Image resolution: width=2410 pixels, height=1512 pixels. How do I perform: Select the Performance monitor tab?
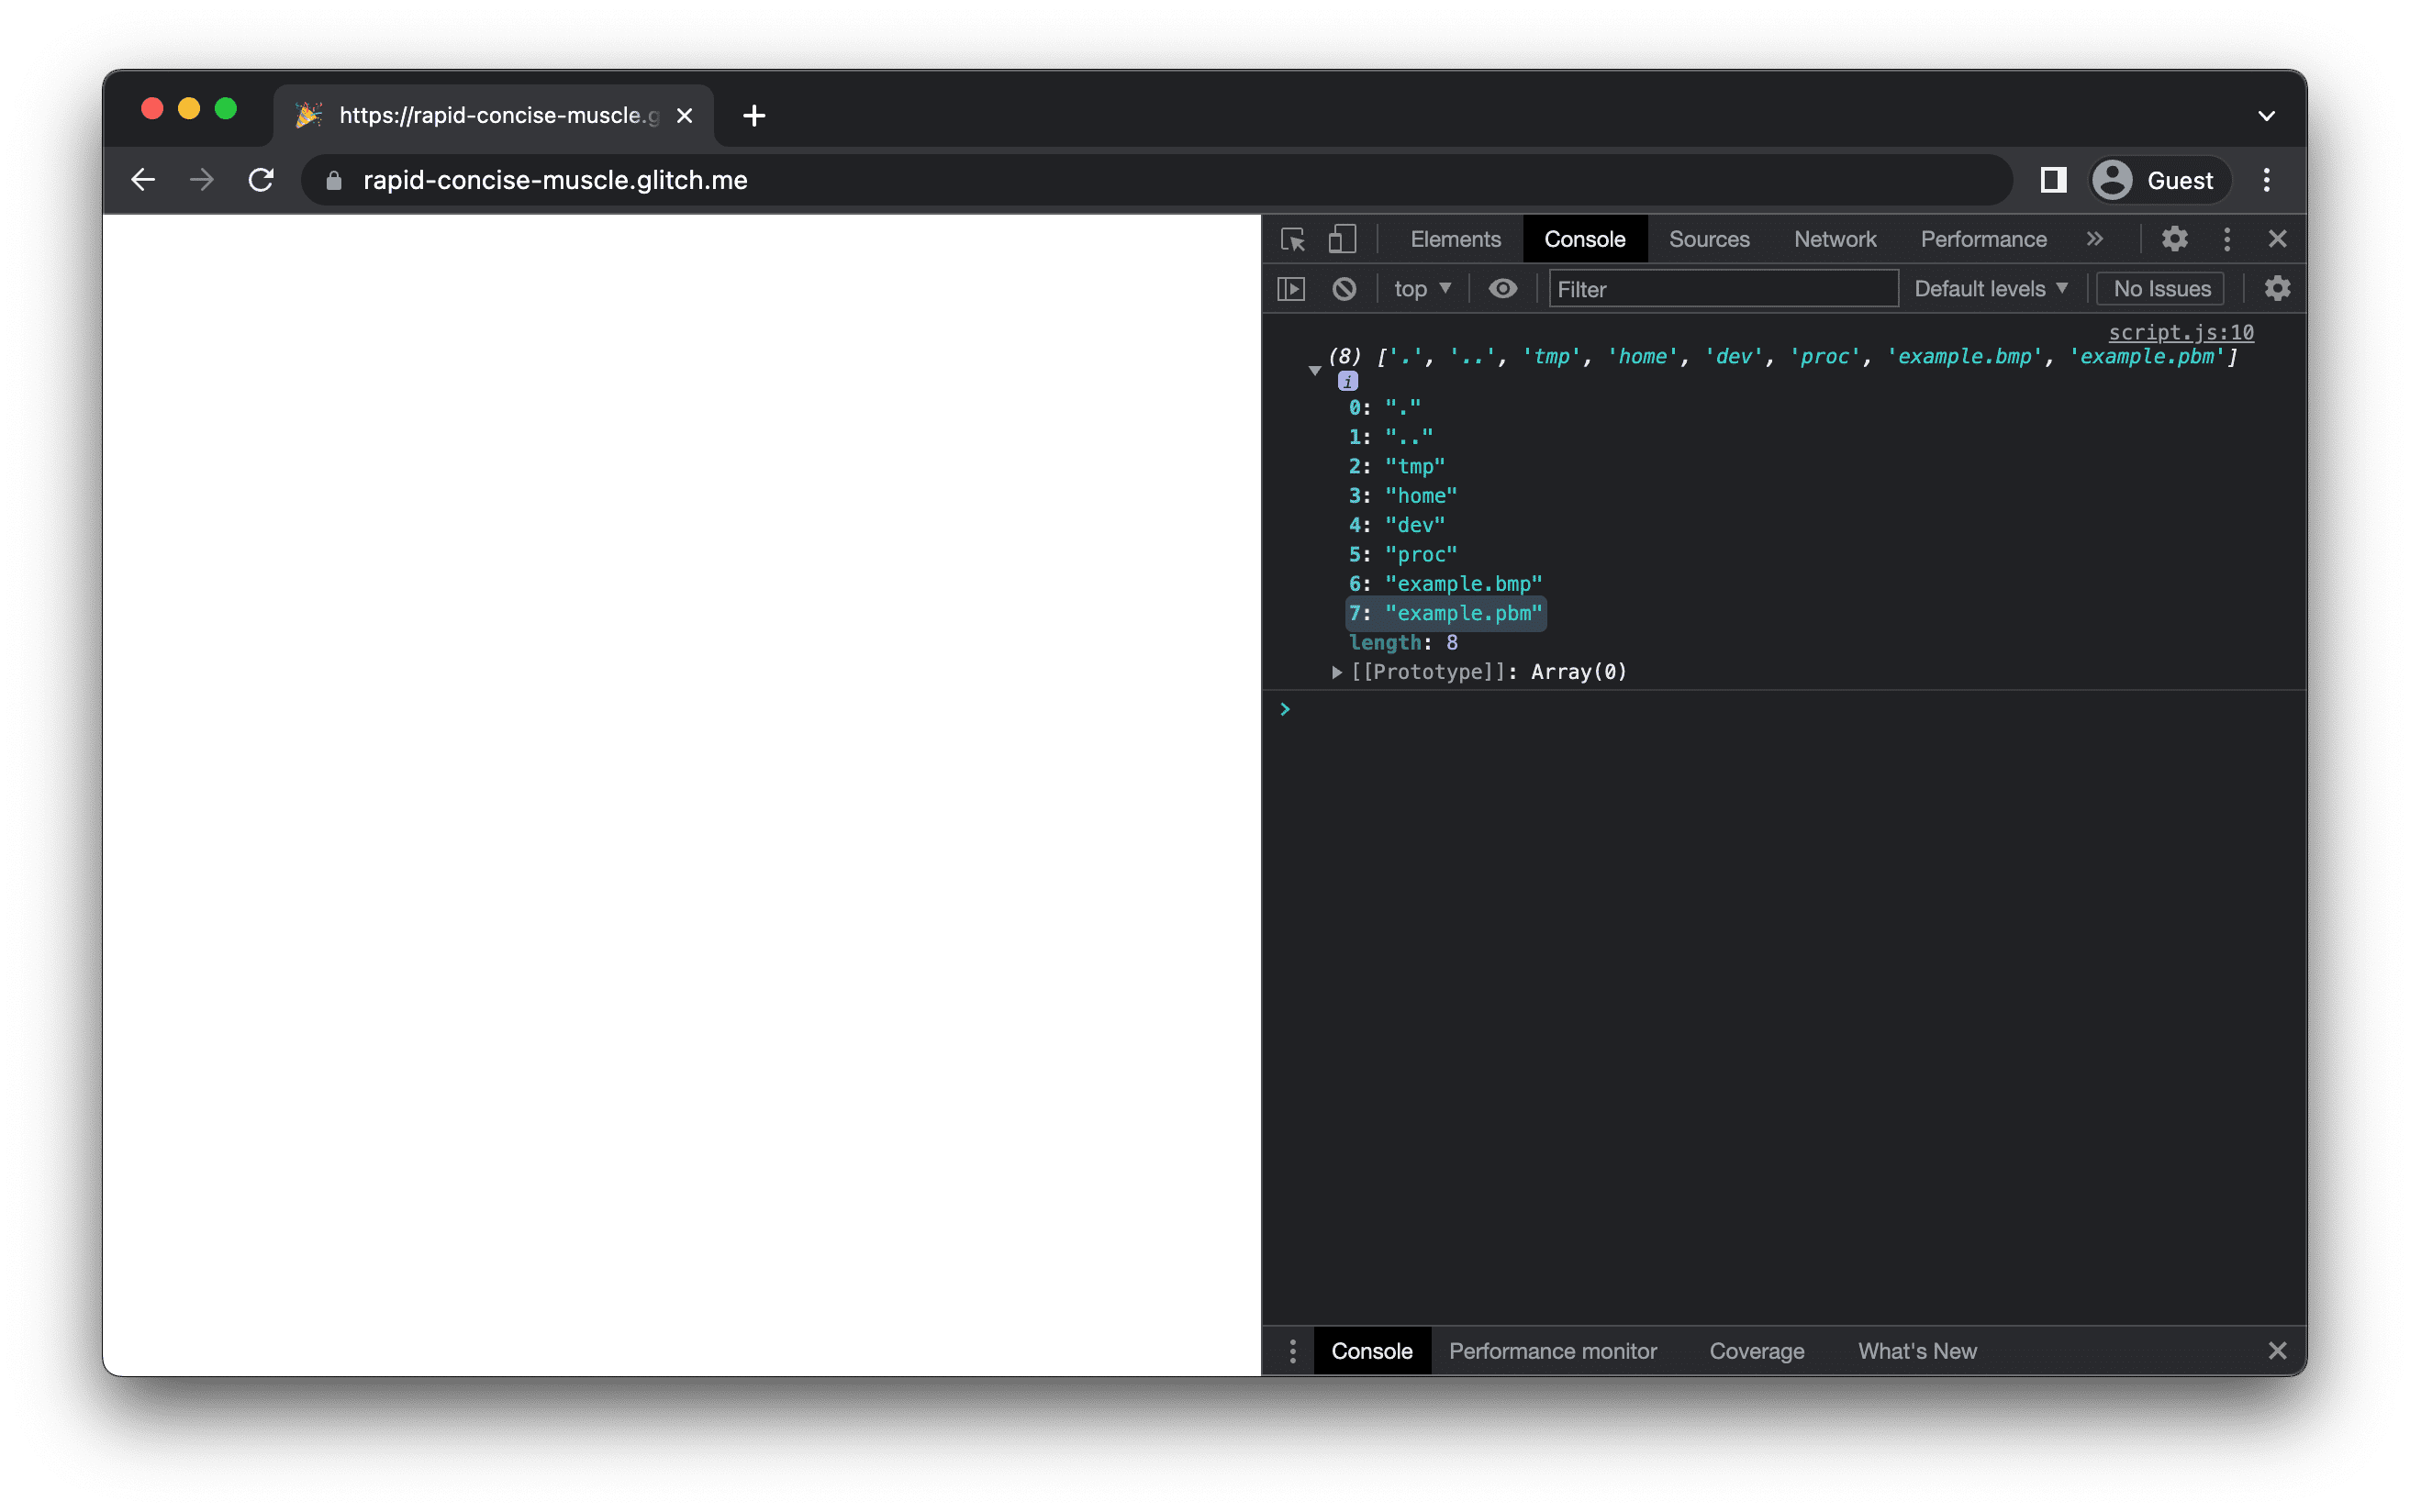coord(1551,1350)
